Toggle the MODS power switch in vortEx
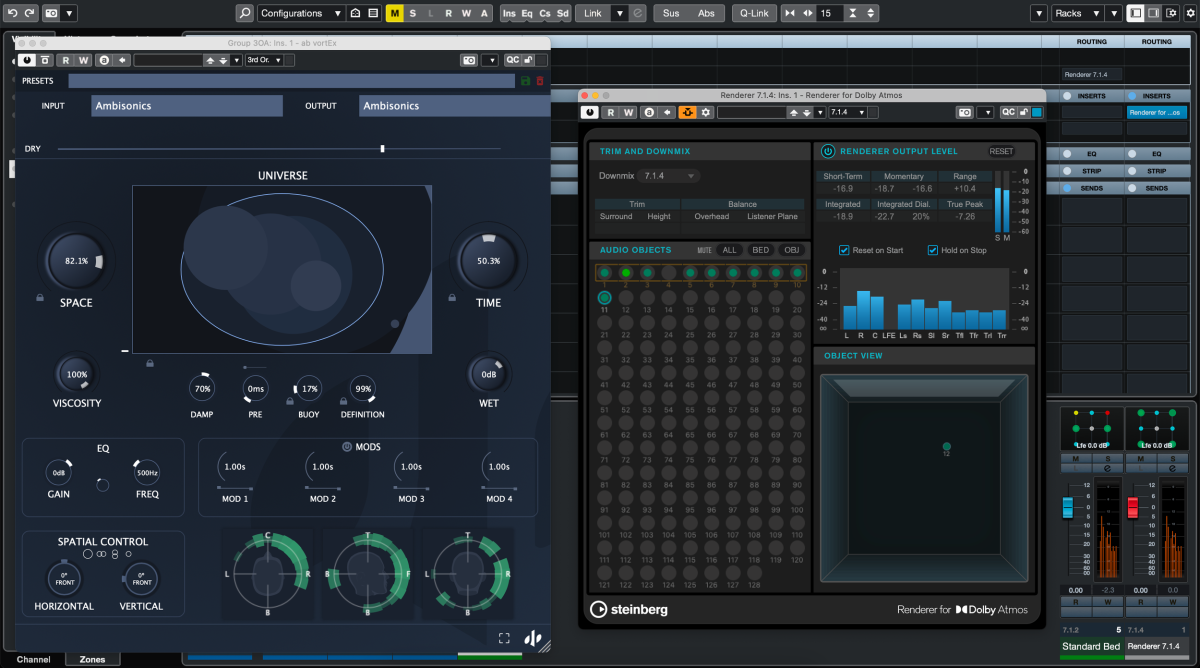 (x=347, y=447)
